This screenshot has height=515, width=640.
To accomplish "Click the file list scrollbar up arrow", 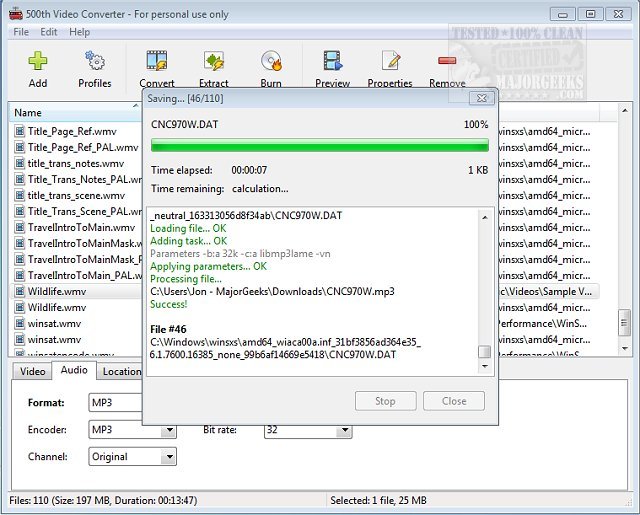I will pos(624,110).
